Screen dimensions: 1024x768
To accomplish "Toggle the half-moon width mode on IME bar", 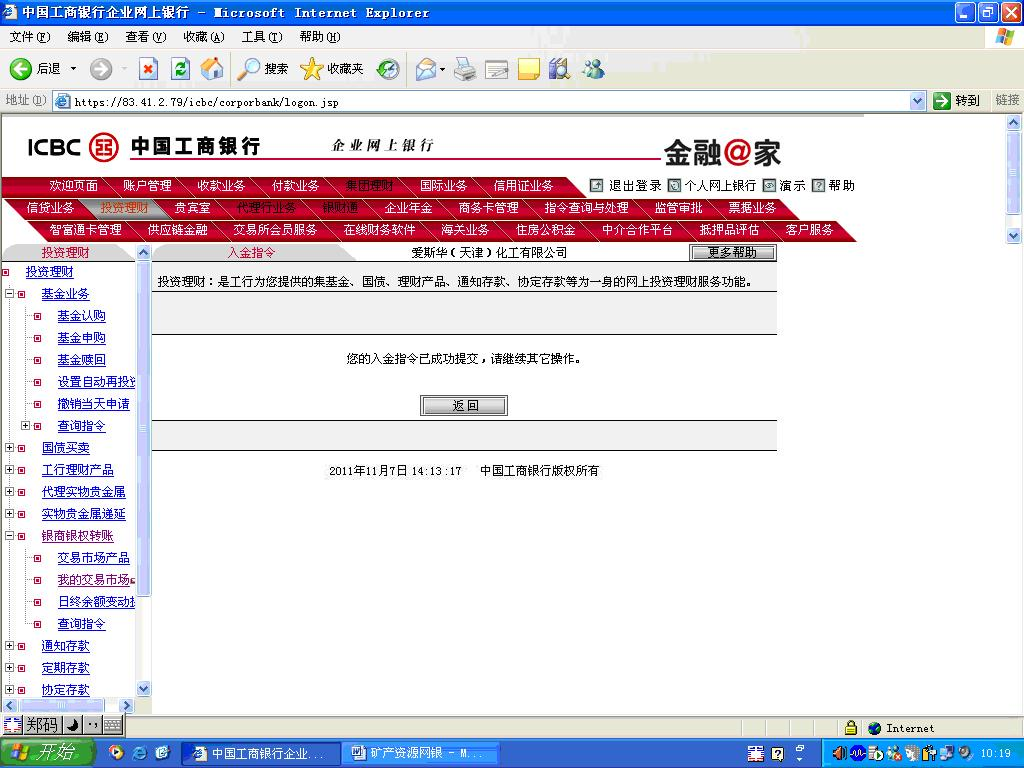I will [x=72, y=725].
